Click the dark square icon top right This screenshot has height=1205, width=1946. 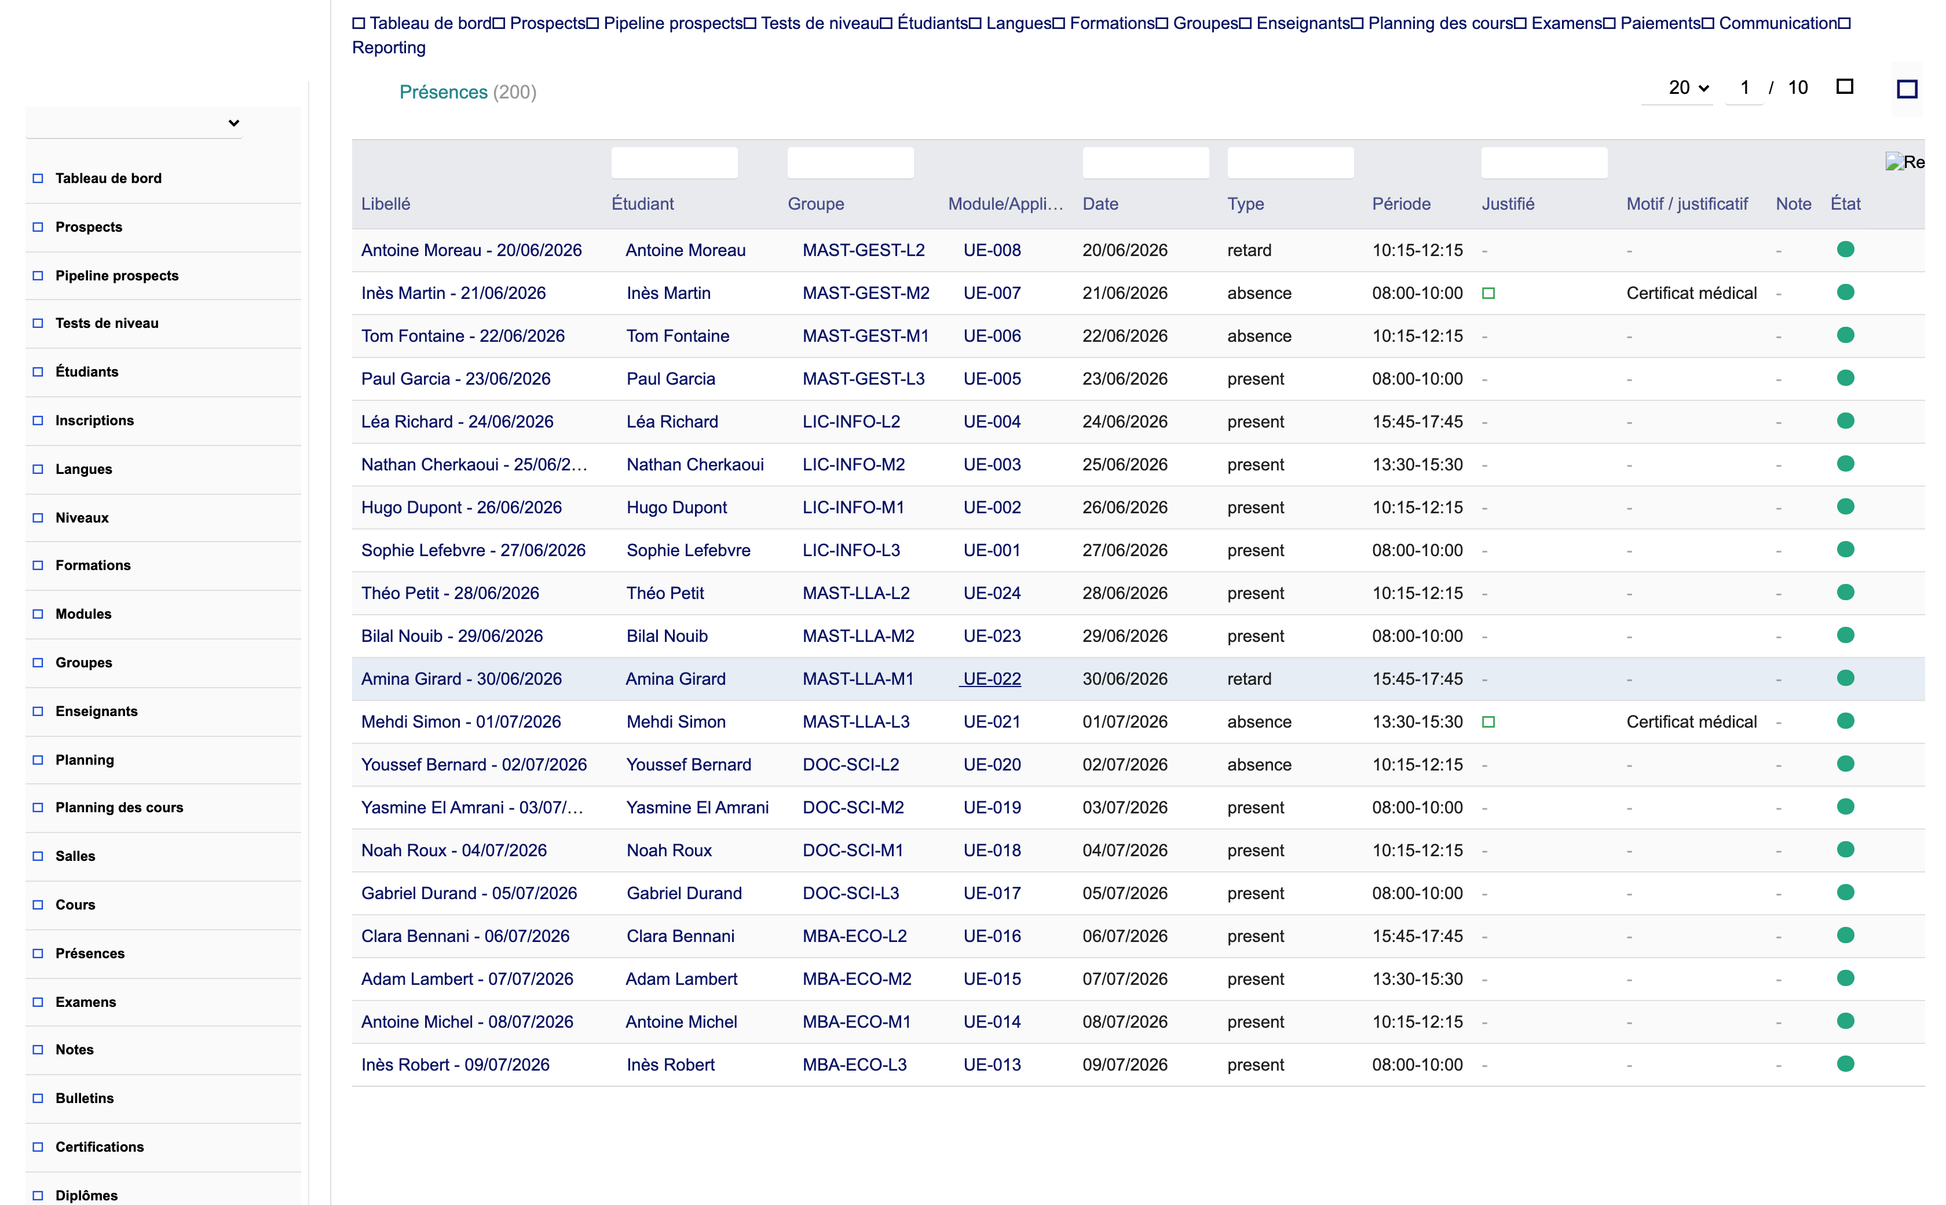click(1907, 89)
